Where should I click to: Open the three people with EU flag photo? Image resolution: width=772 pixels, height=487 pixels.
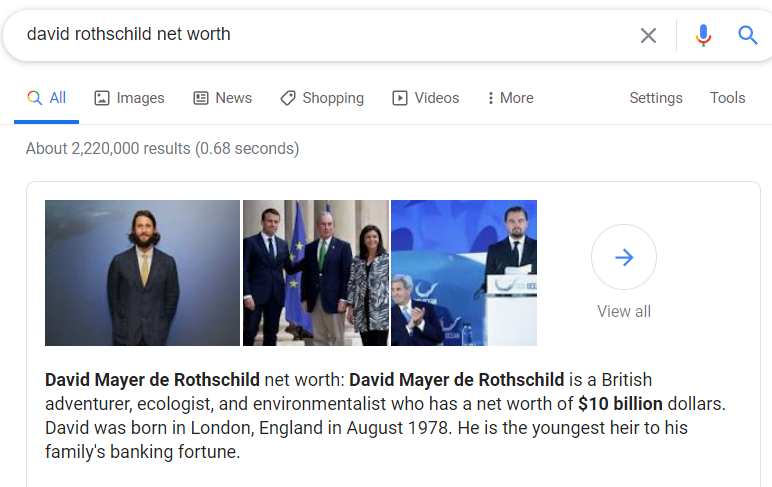[x=316, y=273]
